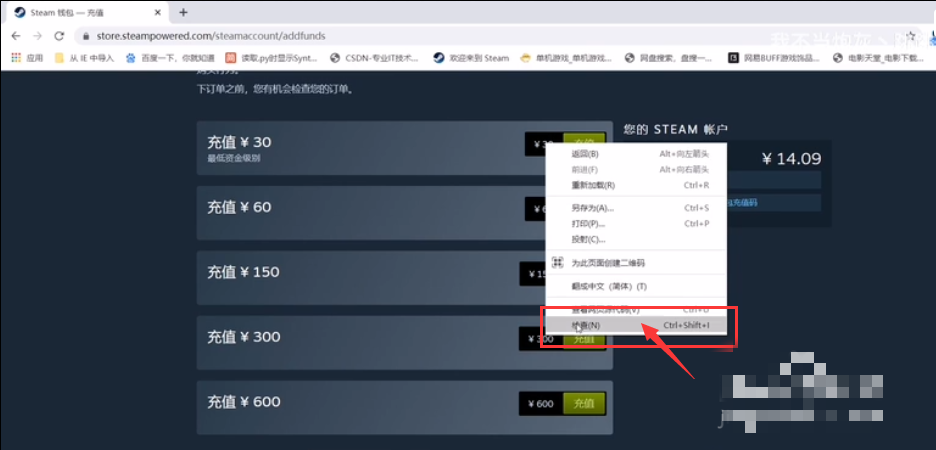Choose 返回(B) in the context menu
Screen dimensions: 936x450
(x=637, y=153)
